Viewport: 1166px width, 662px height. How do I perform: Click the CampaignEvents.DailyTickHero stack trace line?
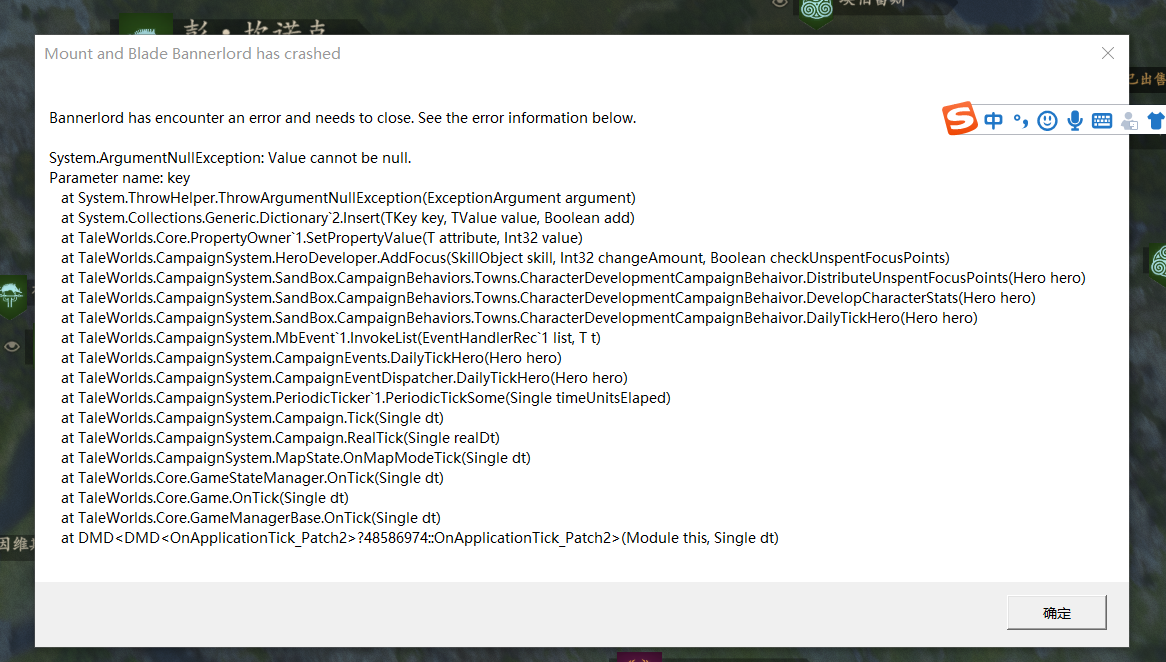pos(312,358)
